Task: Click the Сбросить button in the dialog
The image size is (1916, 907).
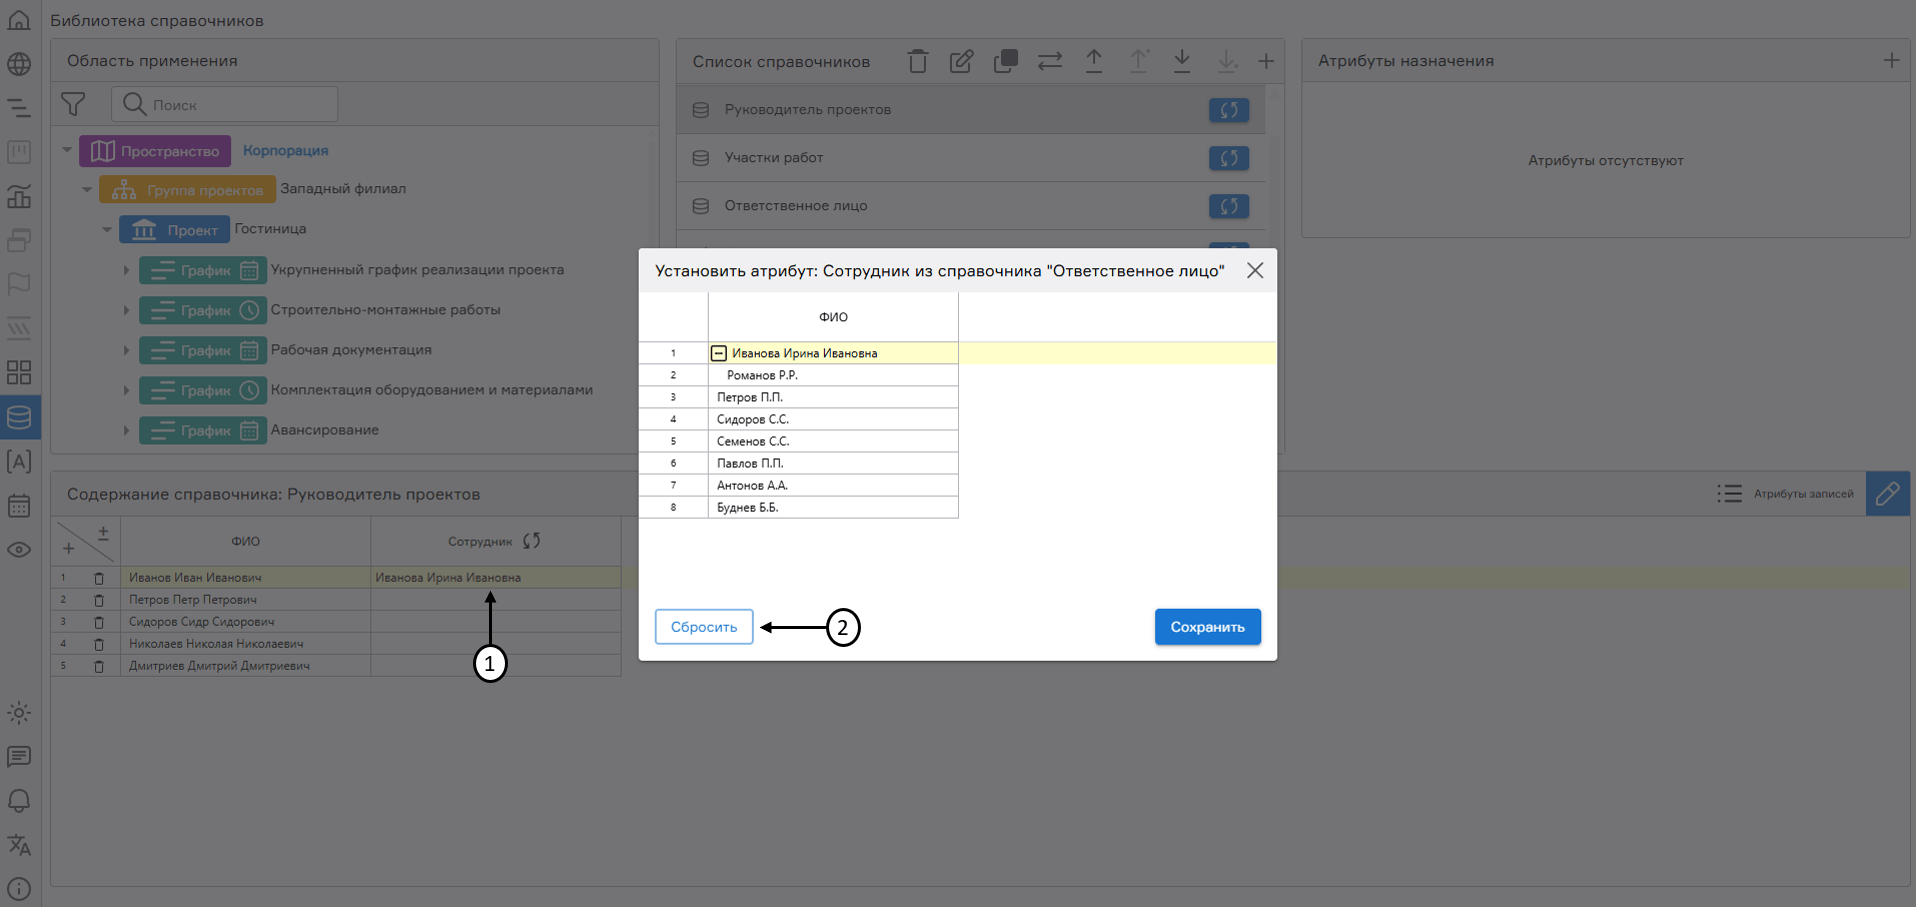Action: [703, 627]
